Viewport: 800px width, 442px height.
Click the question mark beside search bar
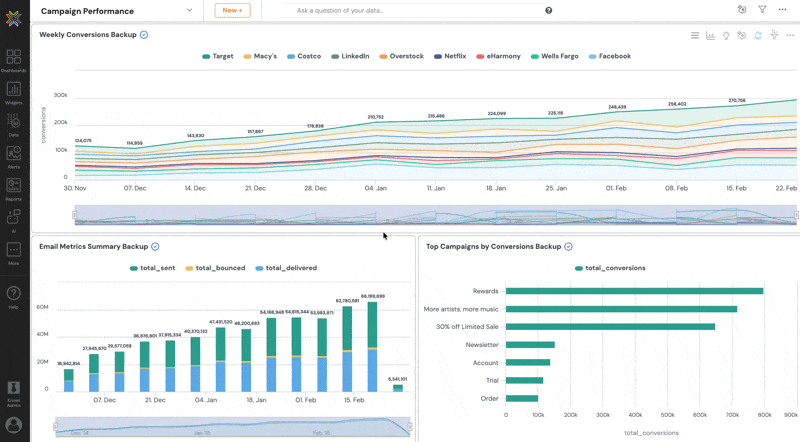point(548,10)
